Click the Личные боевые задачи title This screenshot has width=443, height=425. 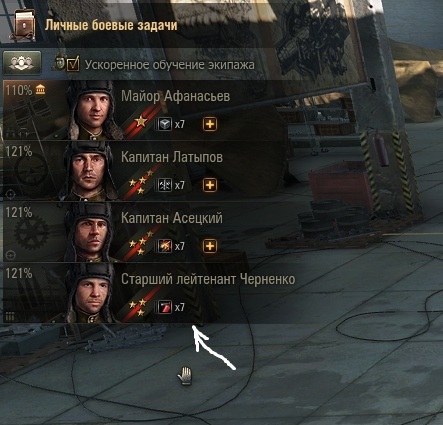111,25
